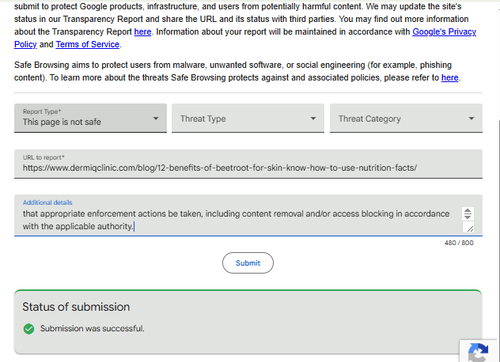
Task: Click the green success checkmark icon
Action: (x=29, y=329)
